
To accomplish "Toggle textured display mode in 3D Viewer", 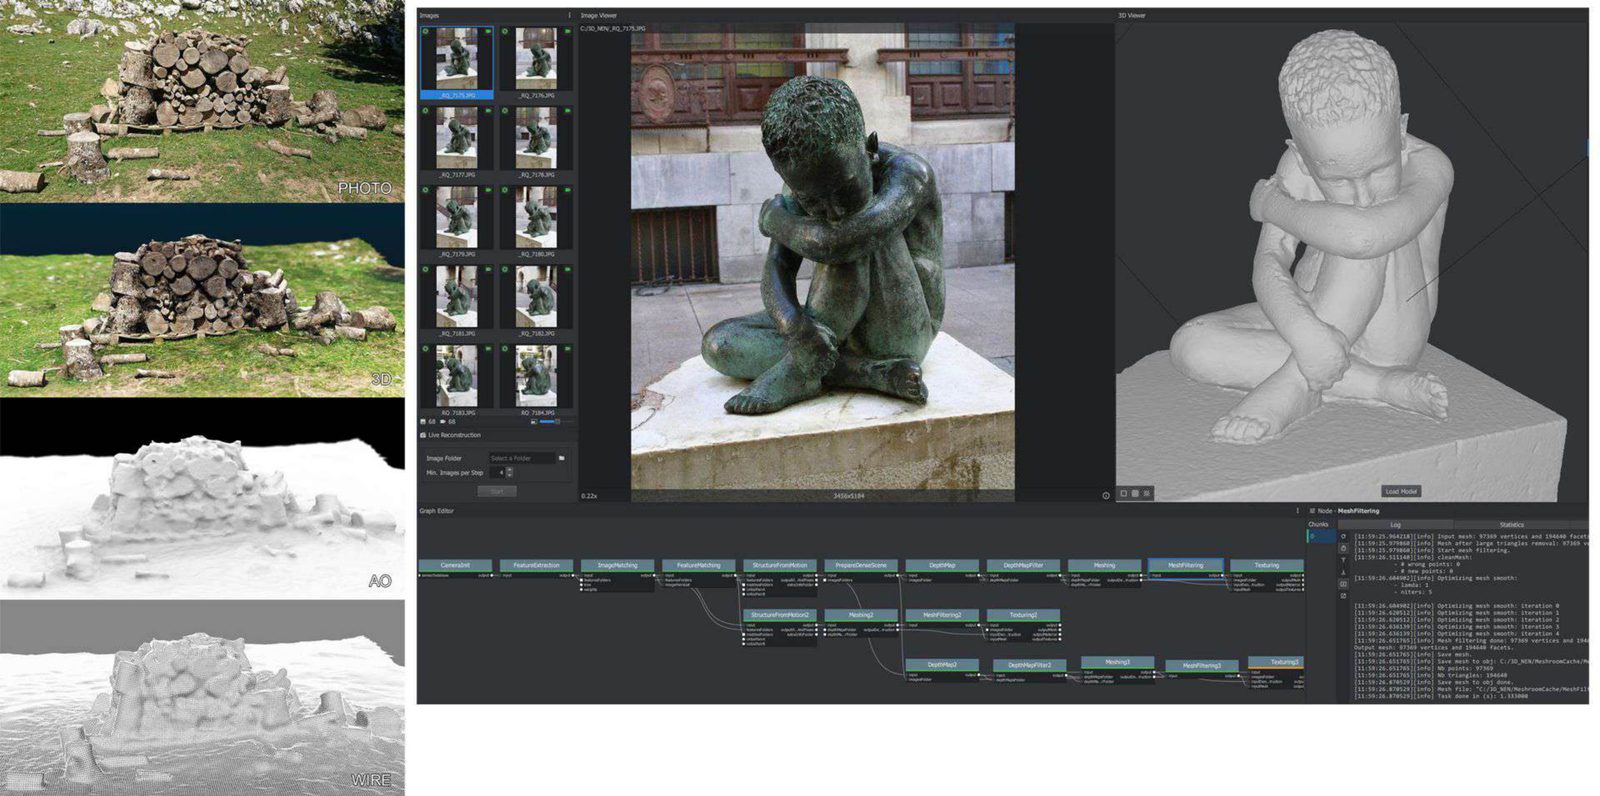I will pyautogui.click(x=1147, y=493).
